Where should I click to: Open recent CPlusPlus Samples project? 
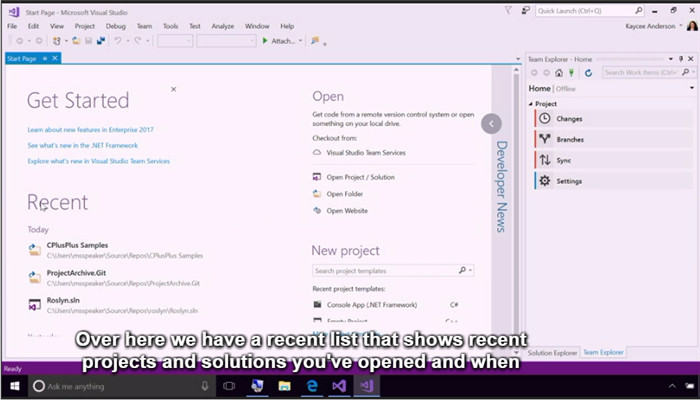pyautogui.click(x=116, y=250)
